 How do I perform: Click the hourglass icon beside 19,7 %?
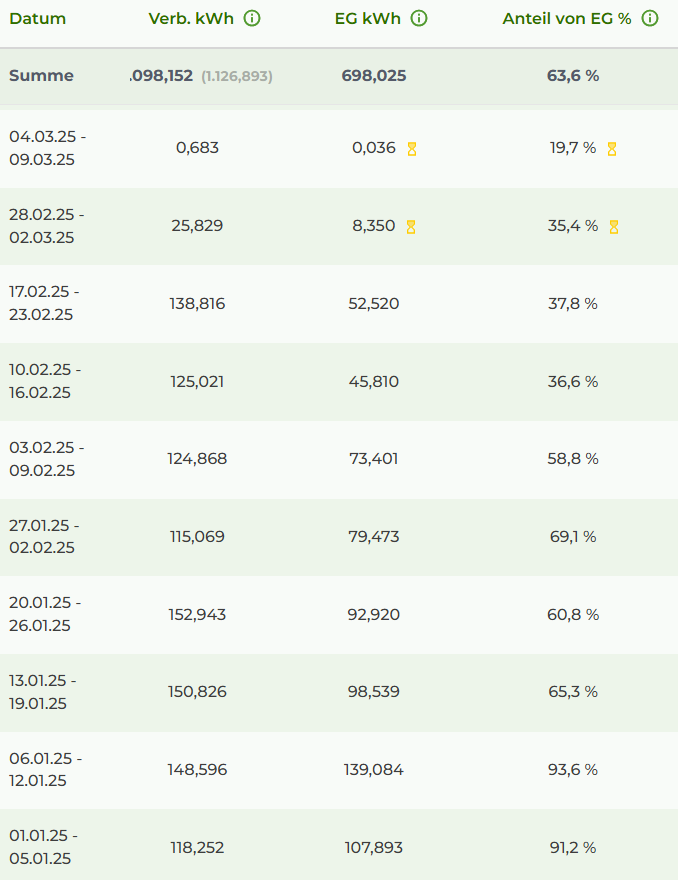(x=612, y=149)
